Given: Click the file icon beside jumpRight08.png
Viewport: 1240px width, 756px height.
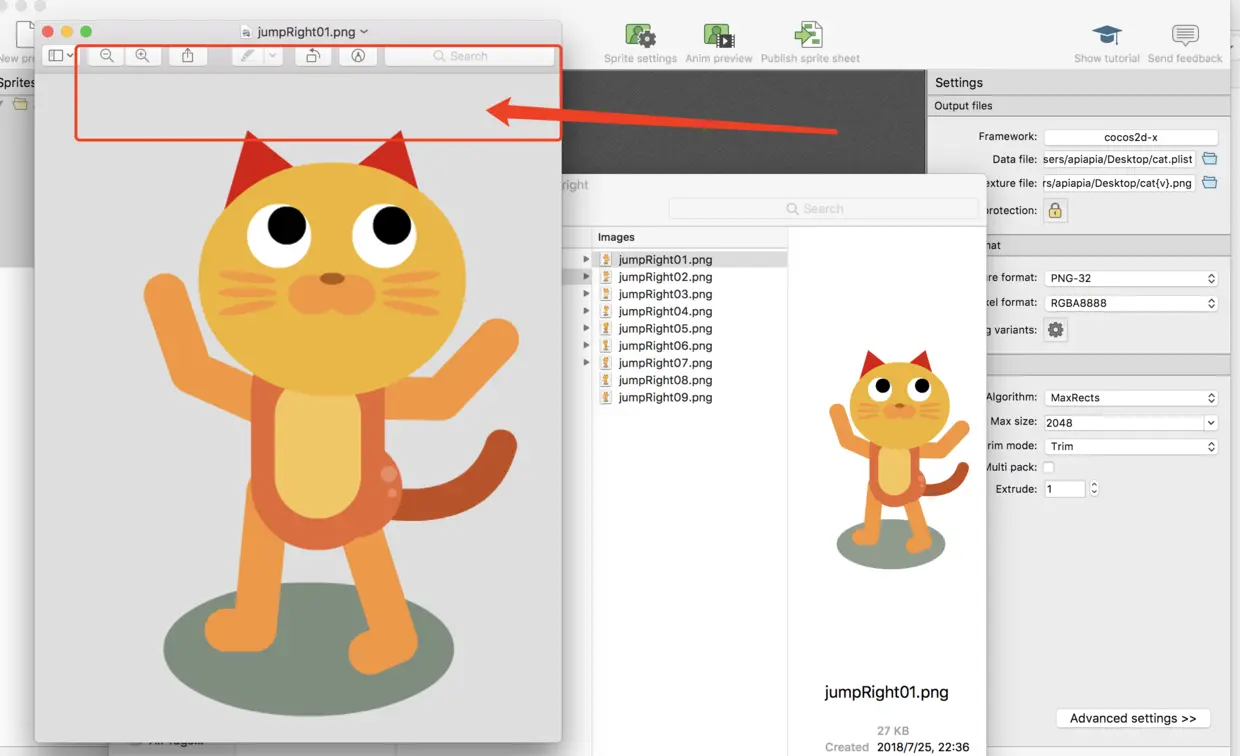Looking at the screenshot, I should pos(606,380).
